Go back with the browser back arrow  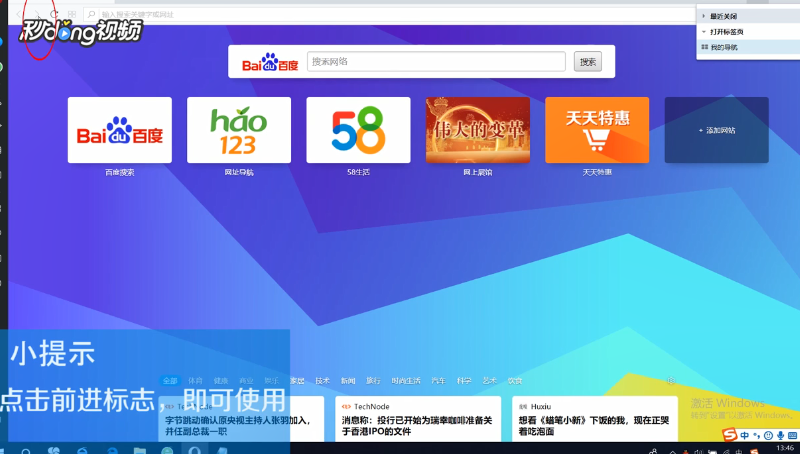tap(19, 14)
